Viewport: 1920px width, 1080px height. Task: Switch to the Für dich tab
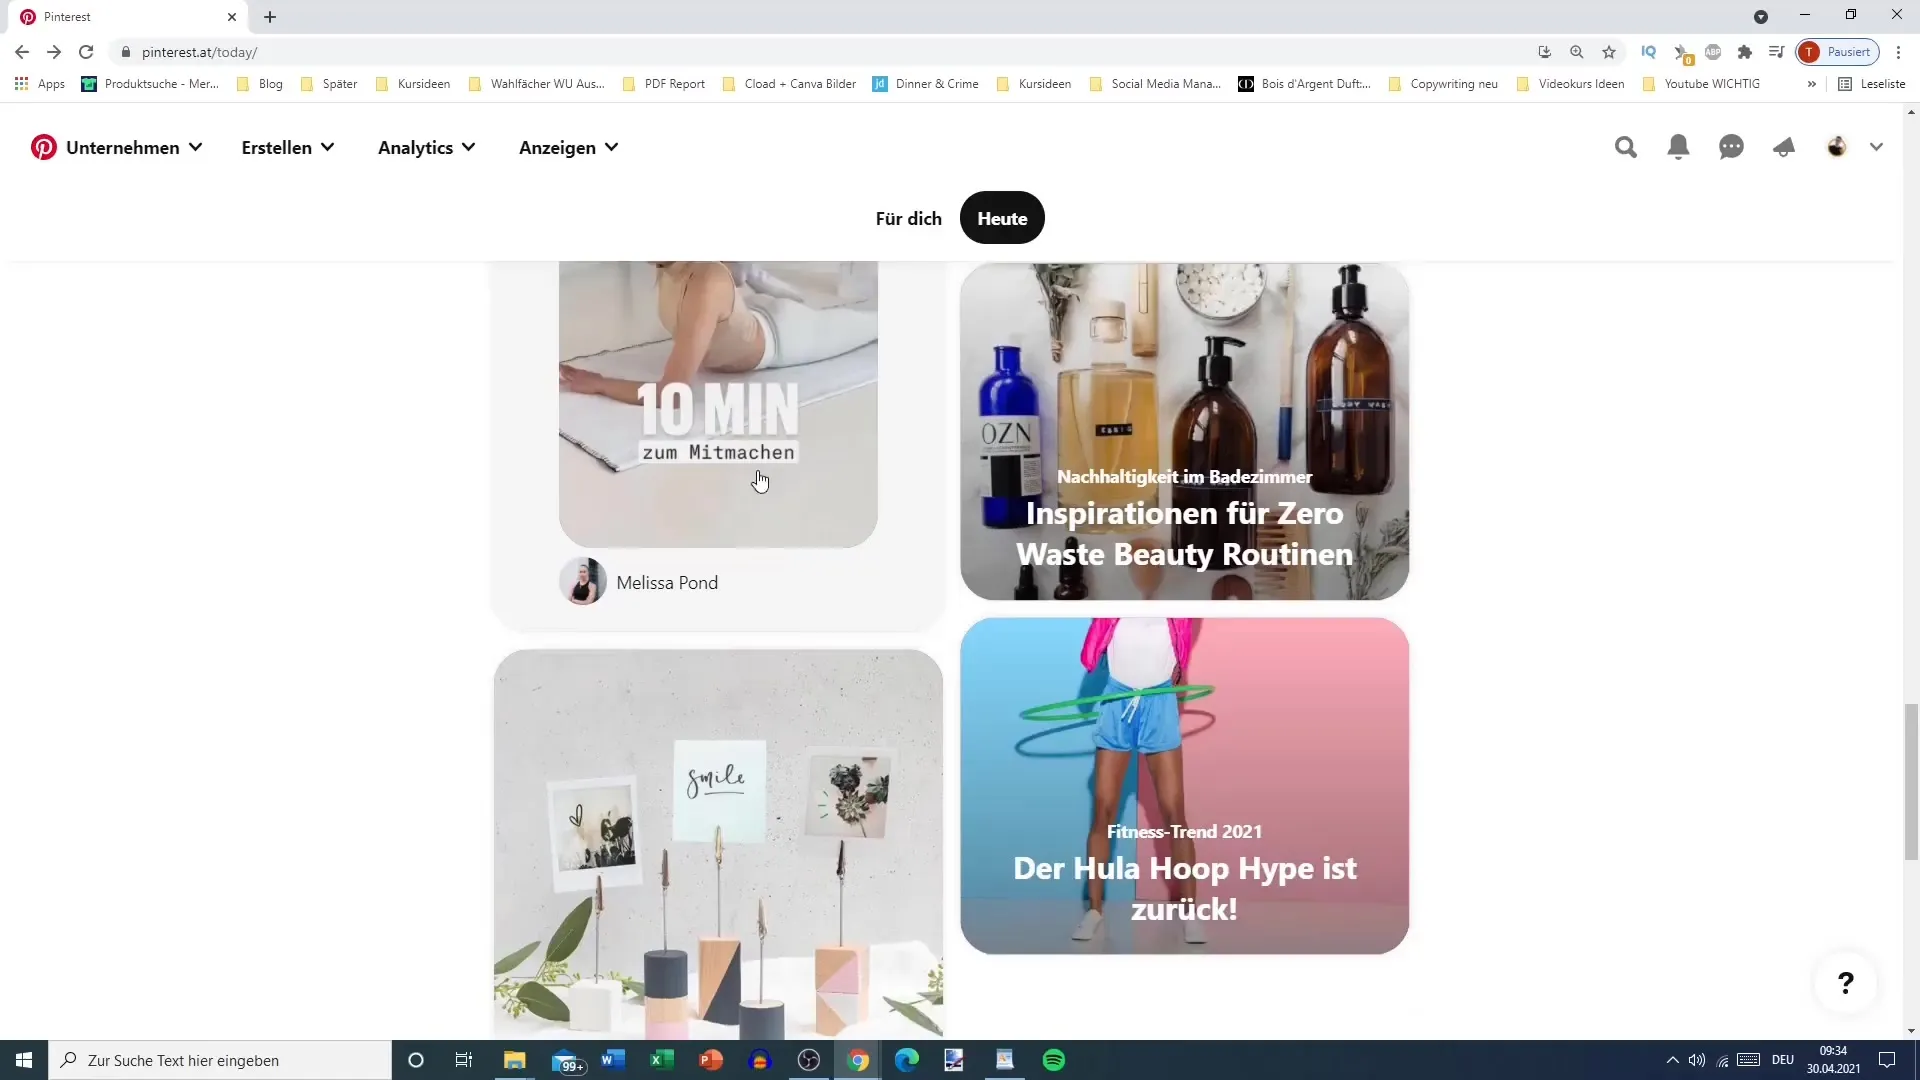(908, 218)
